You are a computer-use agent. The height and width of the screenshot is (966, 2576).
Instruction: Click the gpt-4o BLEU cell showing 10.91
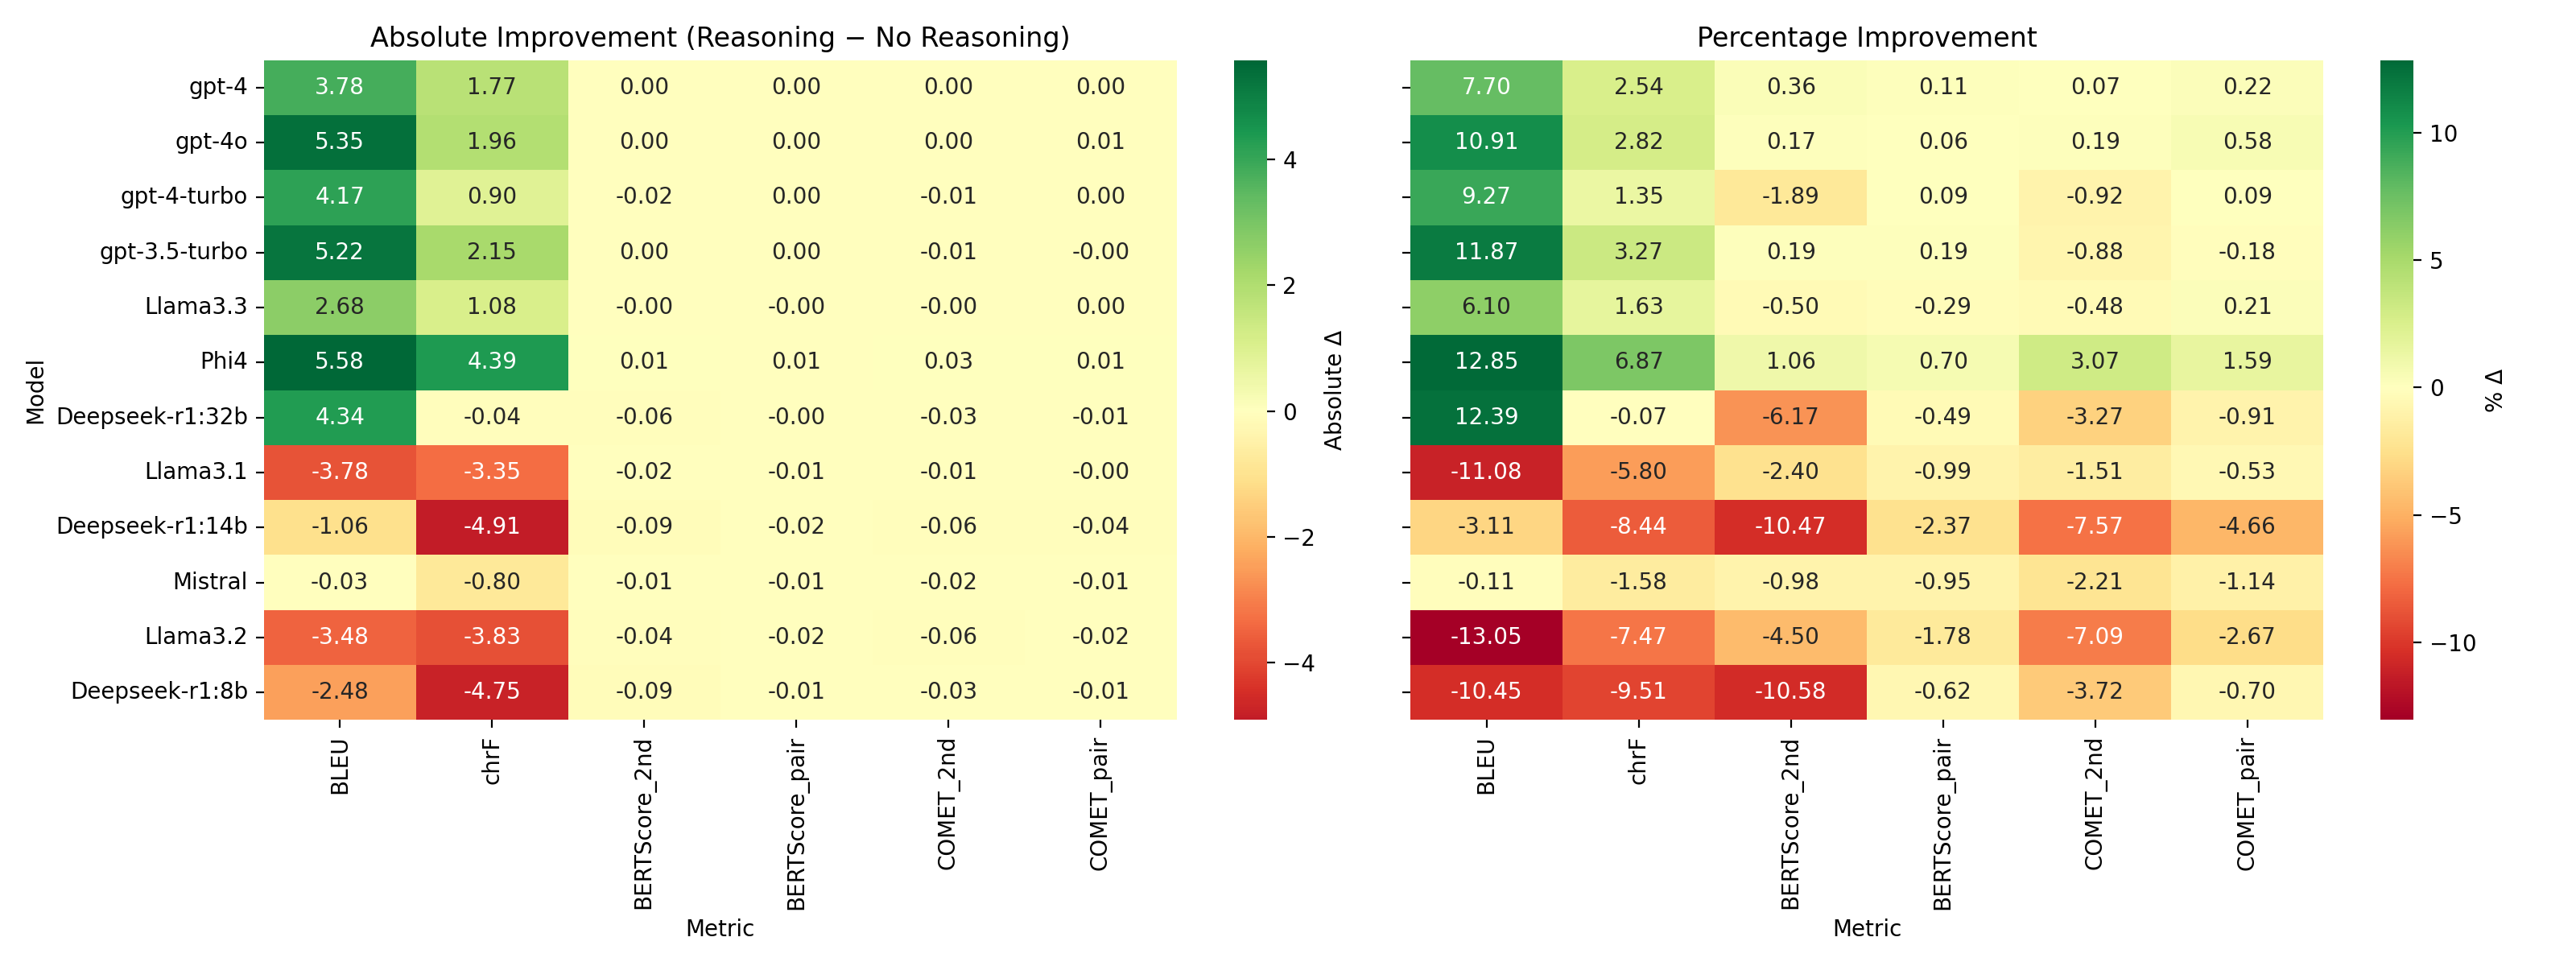pos(1486,141)
